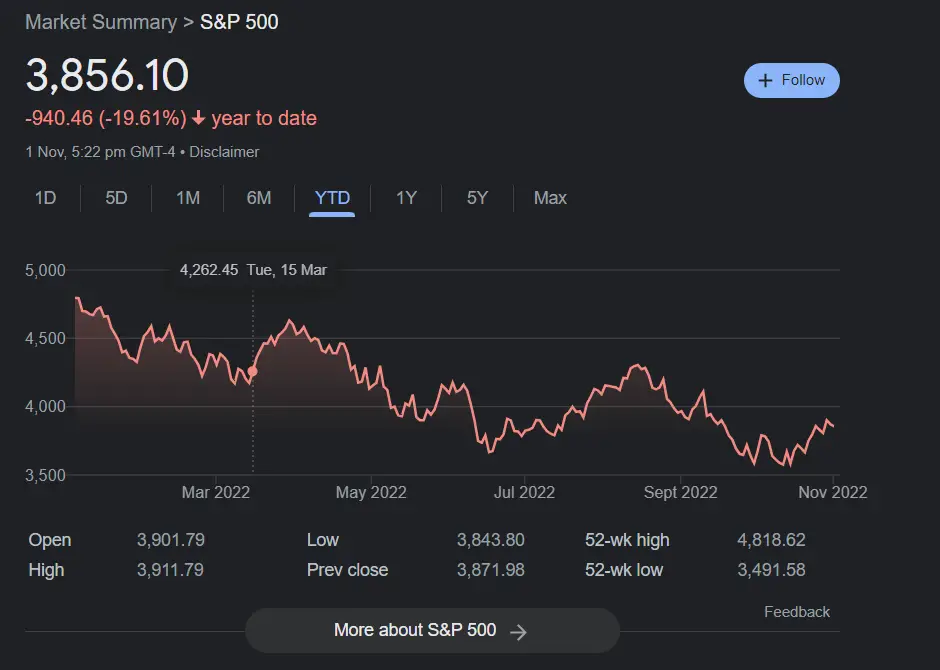Select the 5D time range tab

click(x=116, y=198)
